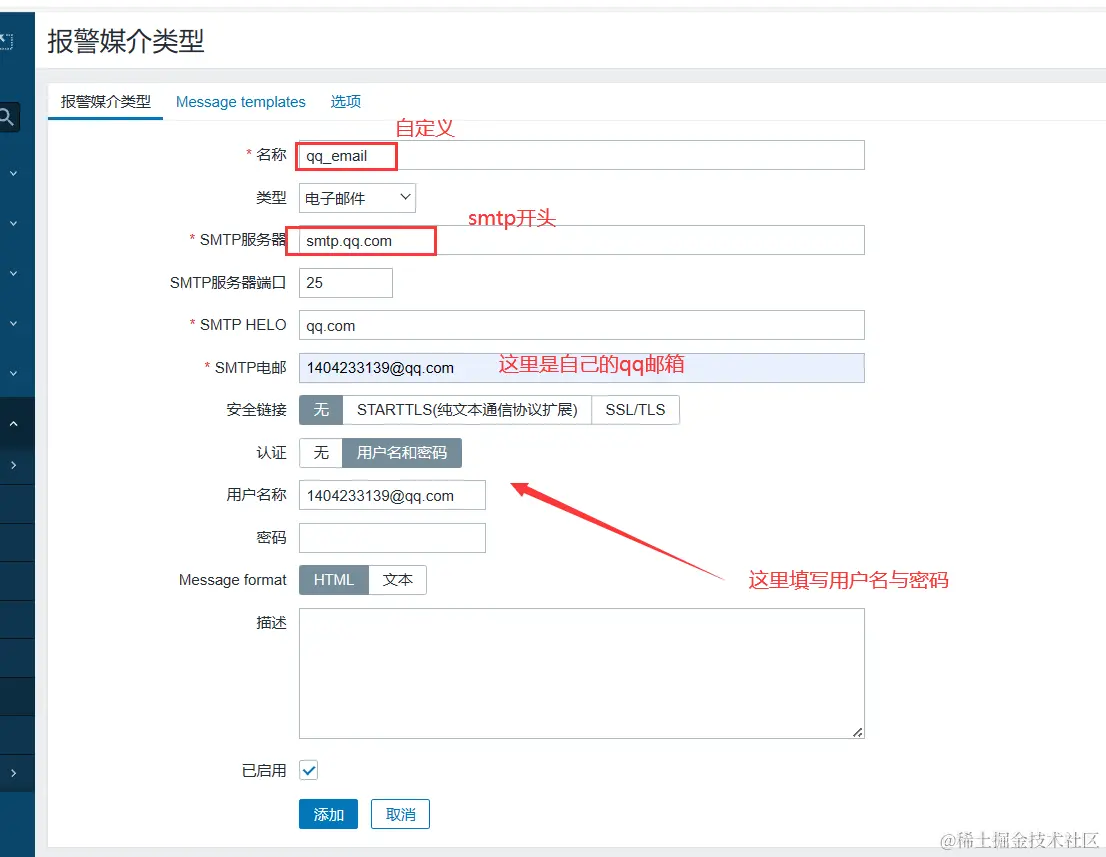Choose HTML message format
The height and width of the screenshot is (857, 1106).
(x=334, y=580)
